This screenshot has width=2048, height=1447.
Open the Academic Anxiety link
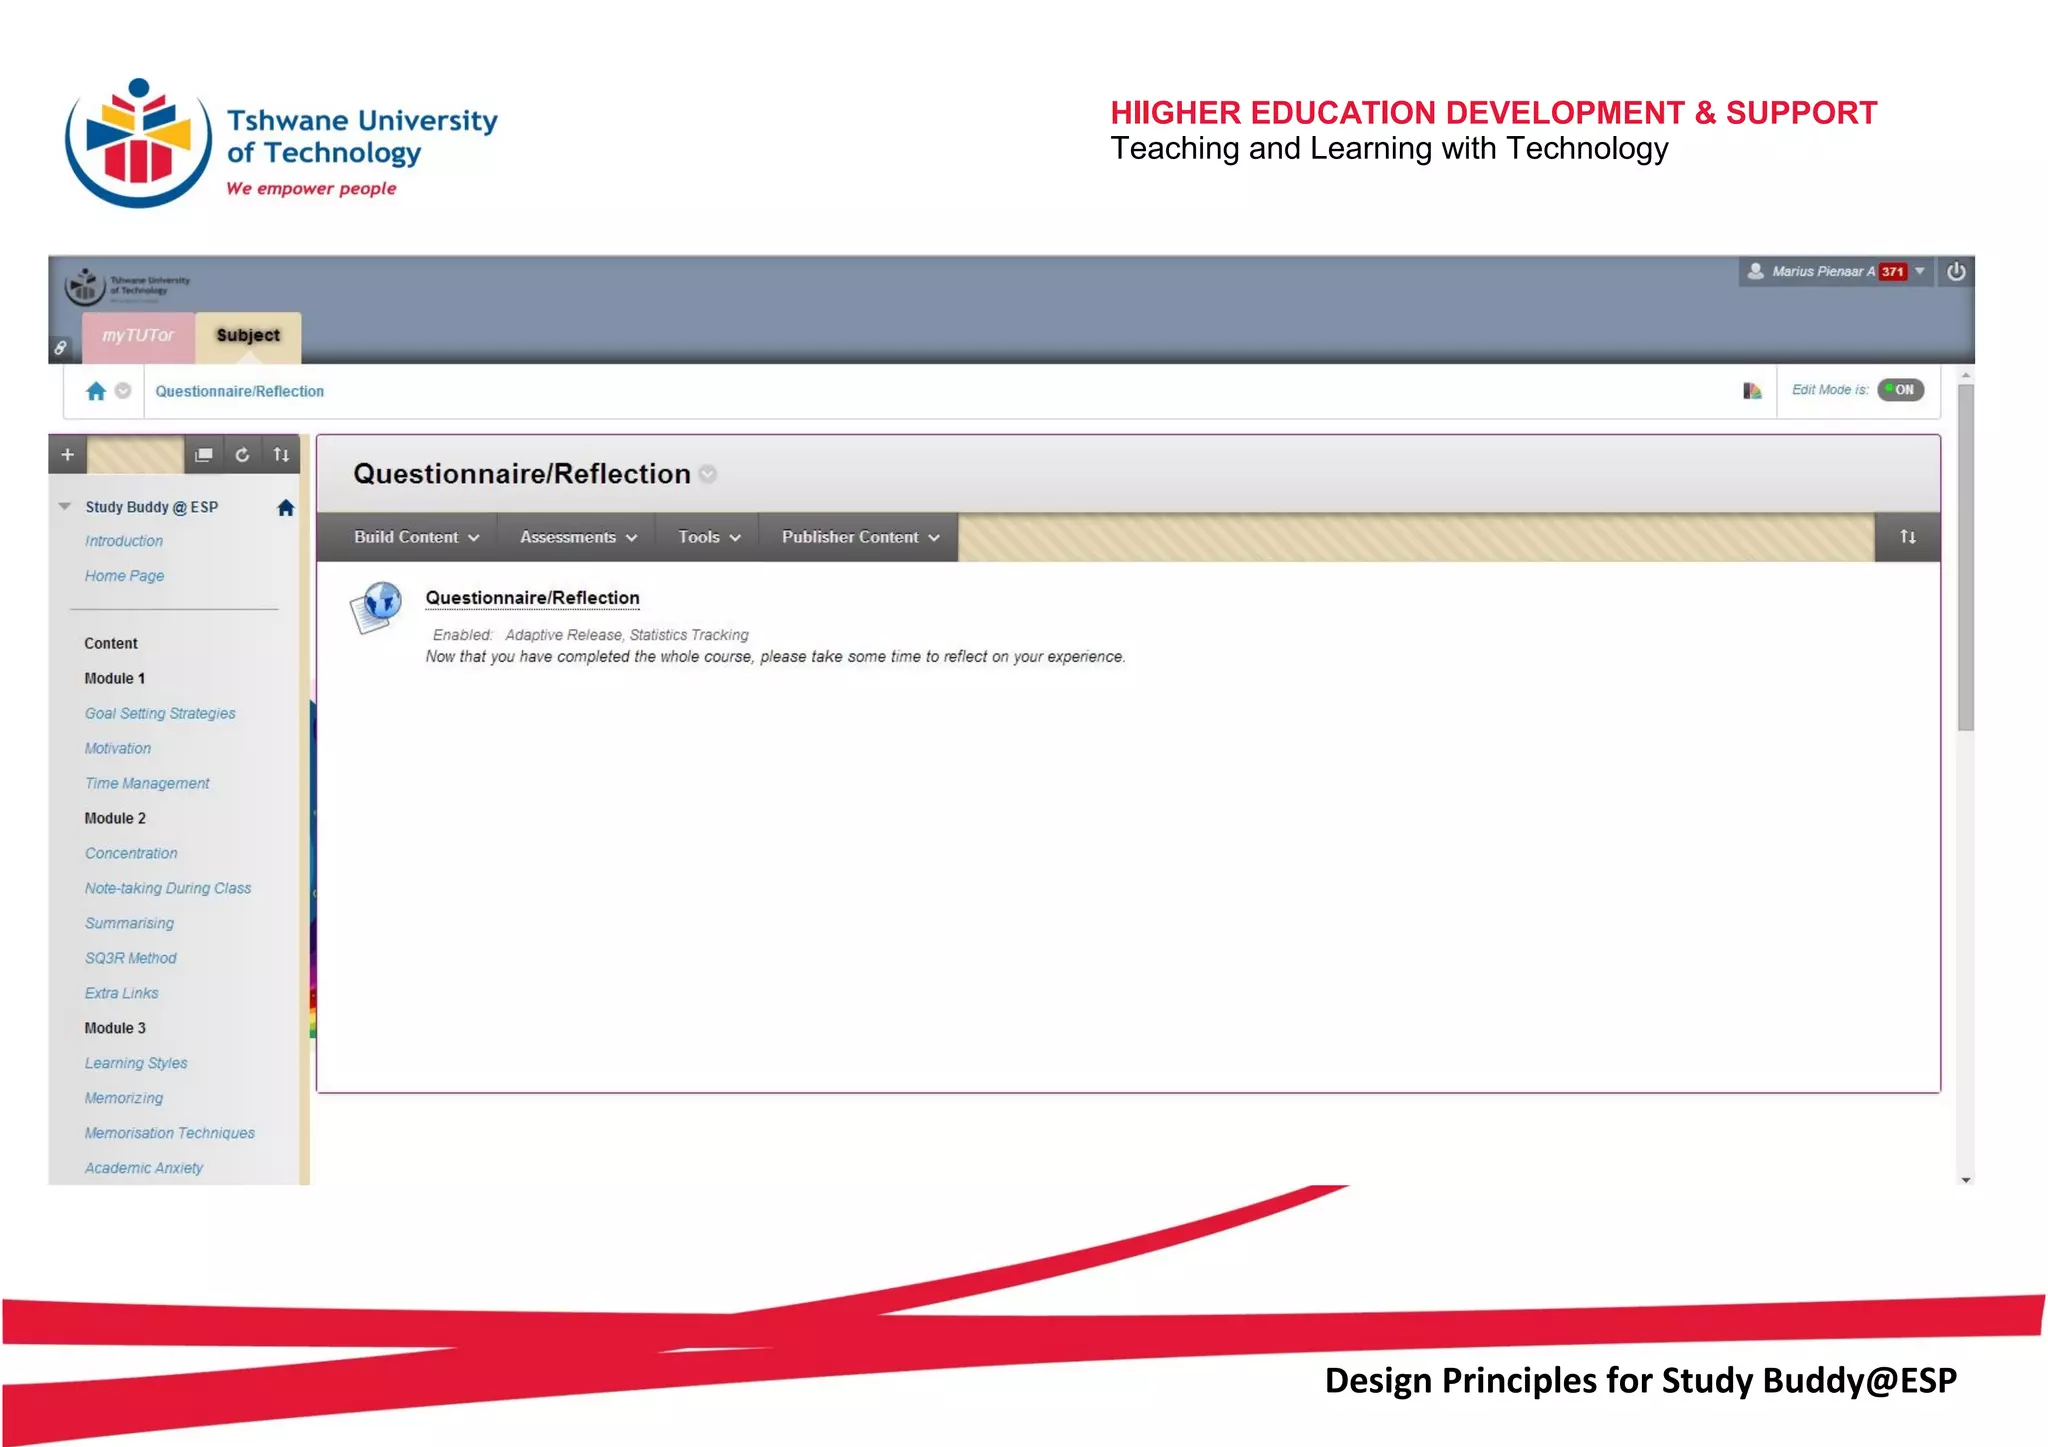click(x=143, y=1169)
